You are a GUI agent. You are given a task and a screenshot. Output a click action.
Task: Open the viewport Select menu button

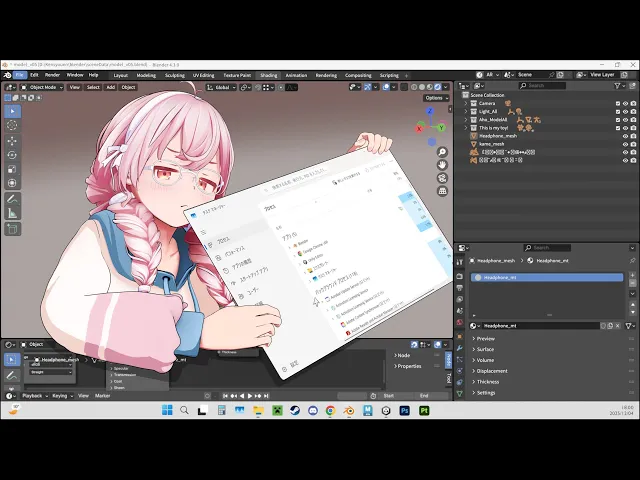(93, 87)
